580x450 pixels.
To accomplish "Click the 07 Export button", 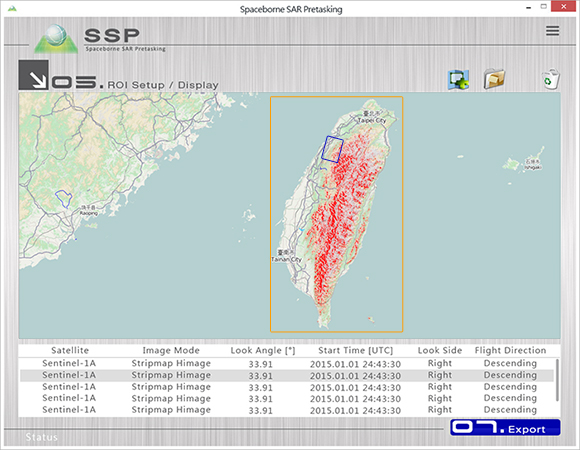I will coord(505,427).
